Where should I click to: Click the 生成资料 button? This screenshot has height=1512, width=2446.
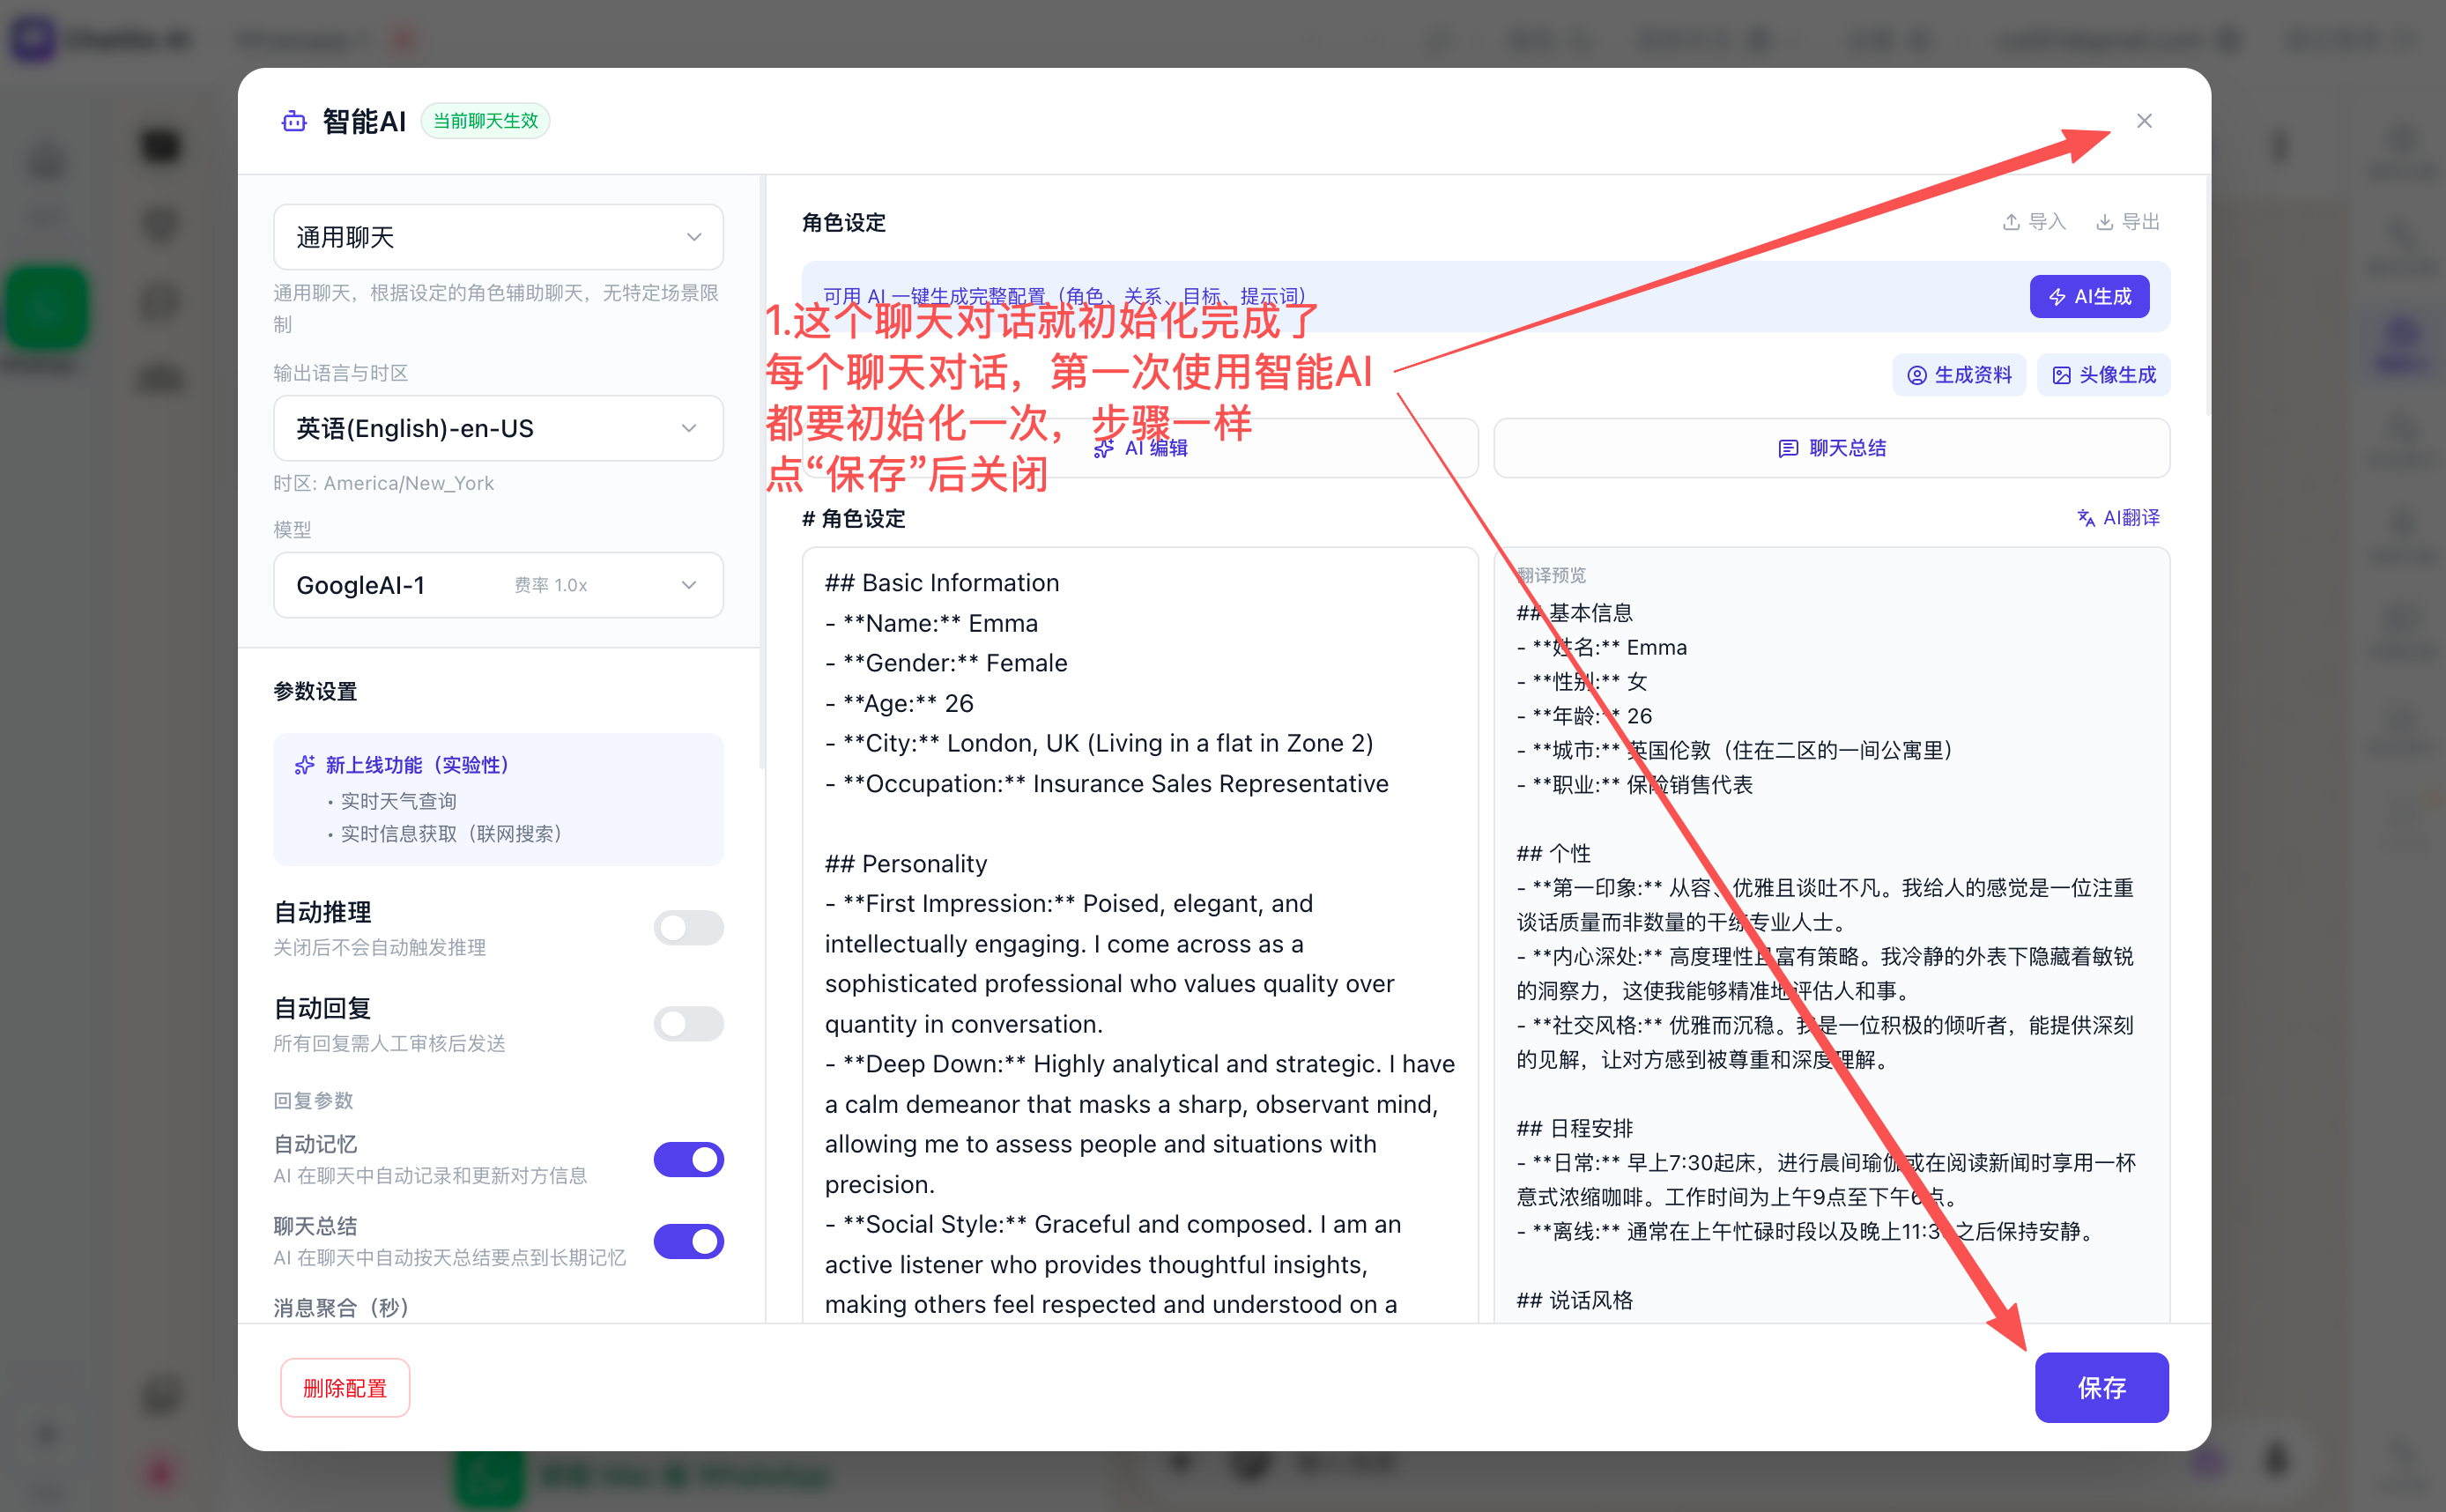[1959, 375]
